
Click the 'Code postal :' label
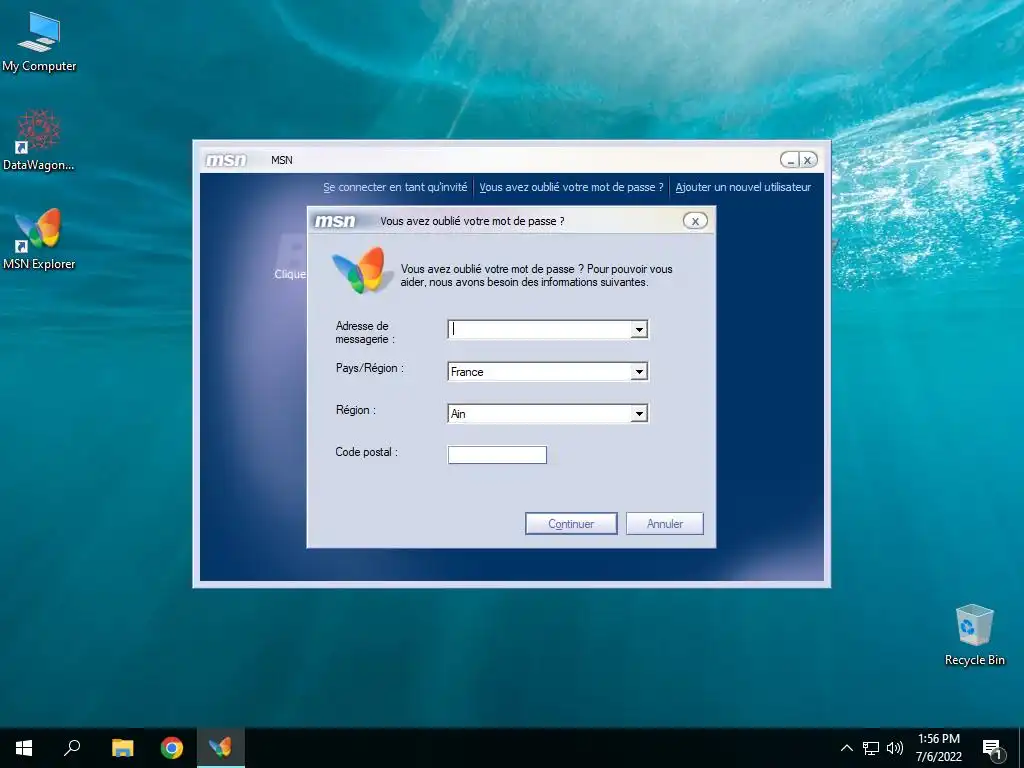click(x=366, y=452)
